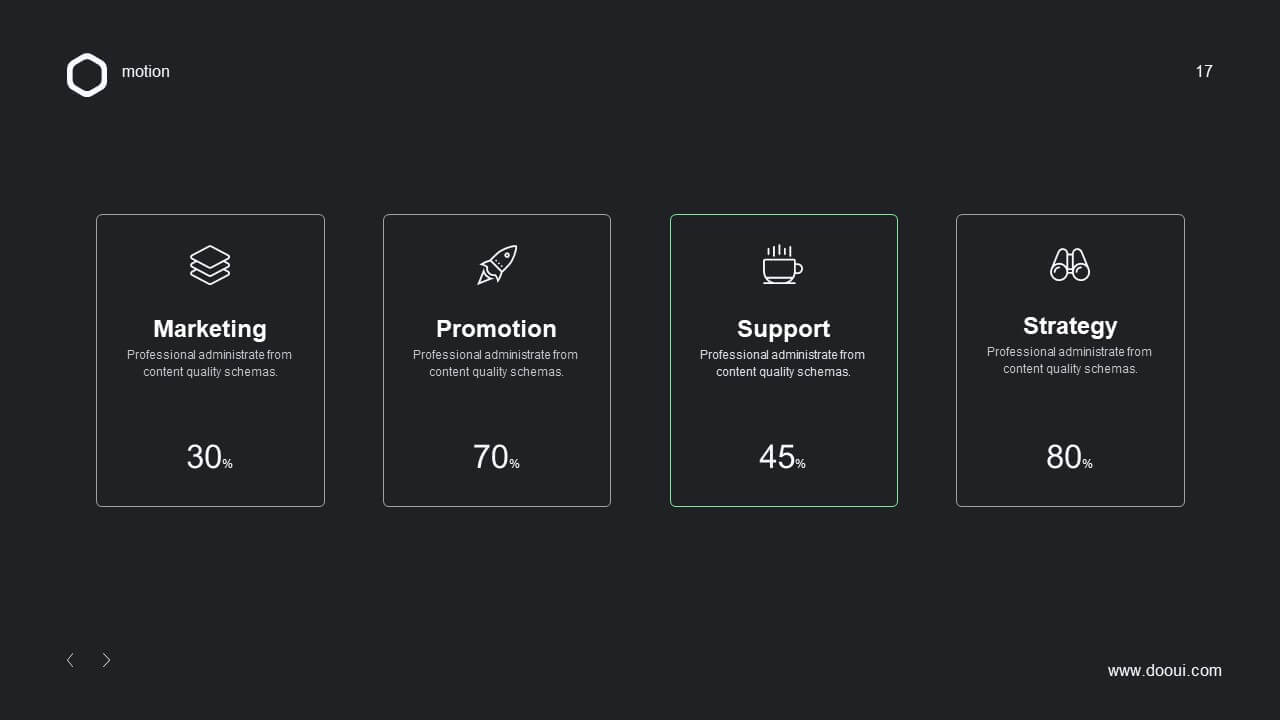Select the stacked layers Marketing icon
The width and height of the screenshot is (1280, 720).
coord(210,265)
